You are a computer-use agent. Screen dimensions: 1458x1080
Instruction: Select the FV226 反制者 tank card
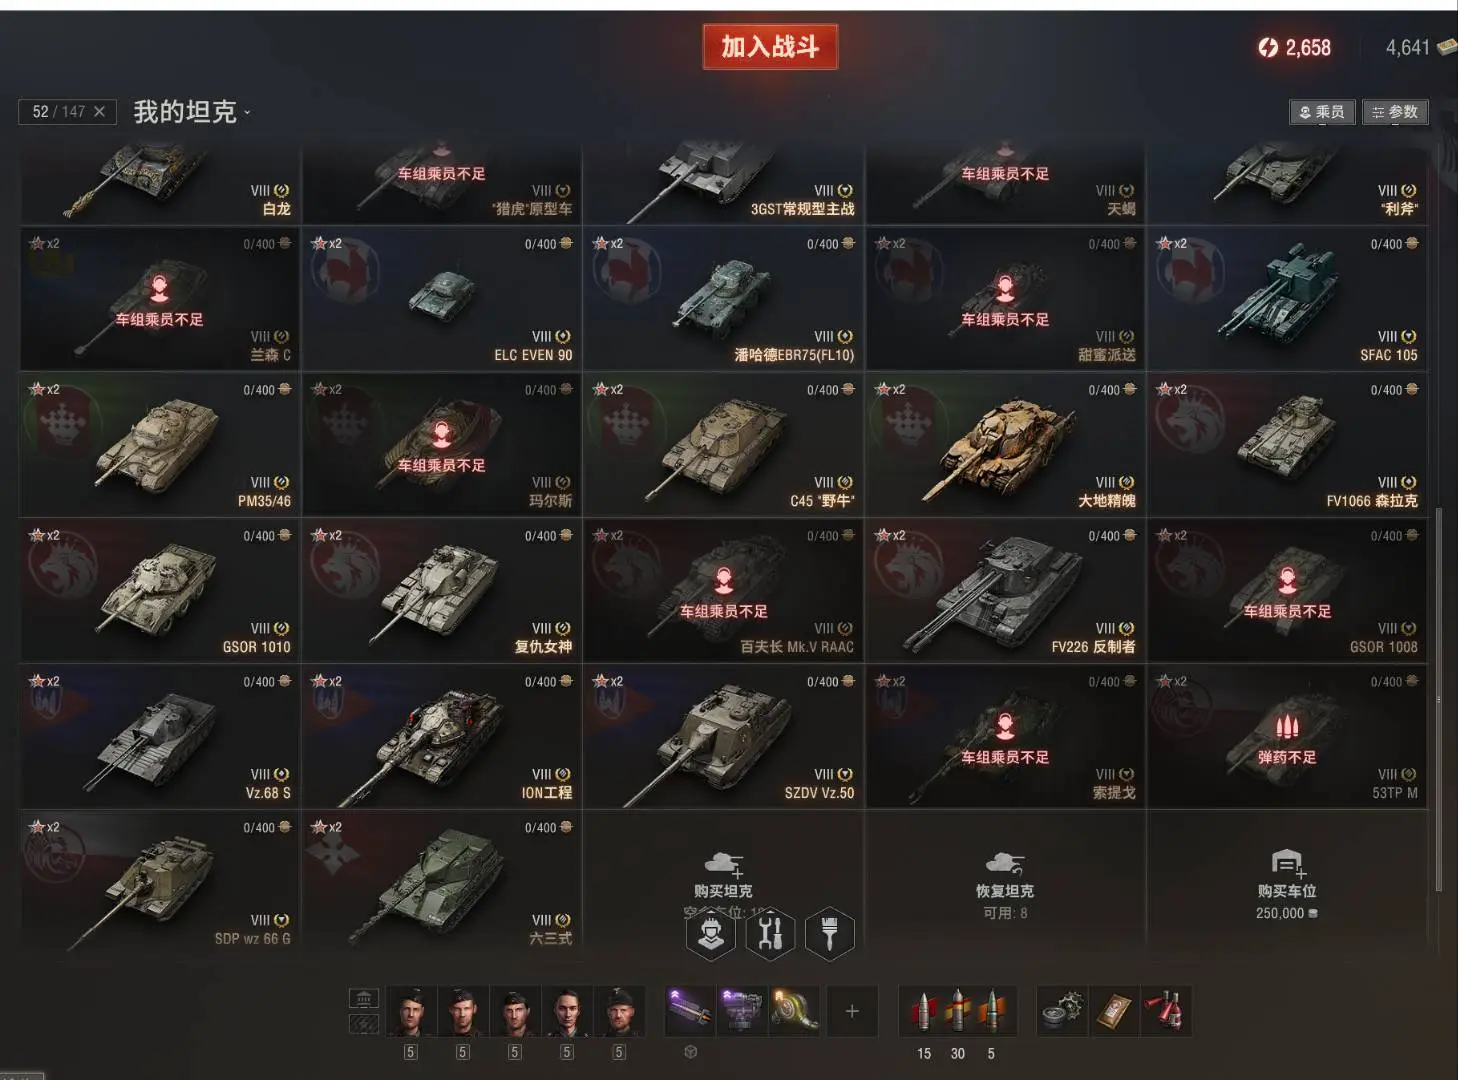(x=1005, y=590)
